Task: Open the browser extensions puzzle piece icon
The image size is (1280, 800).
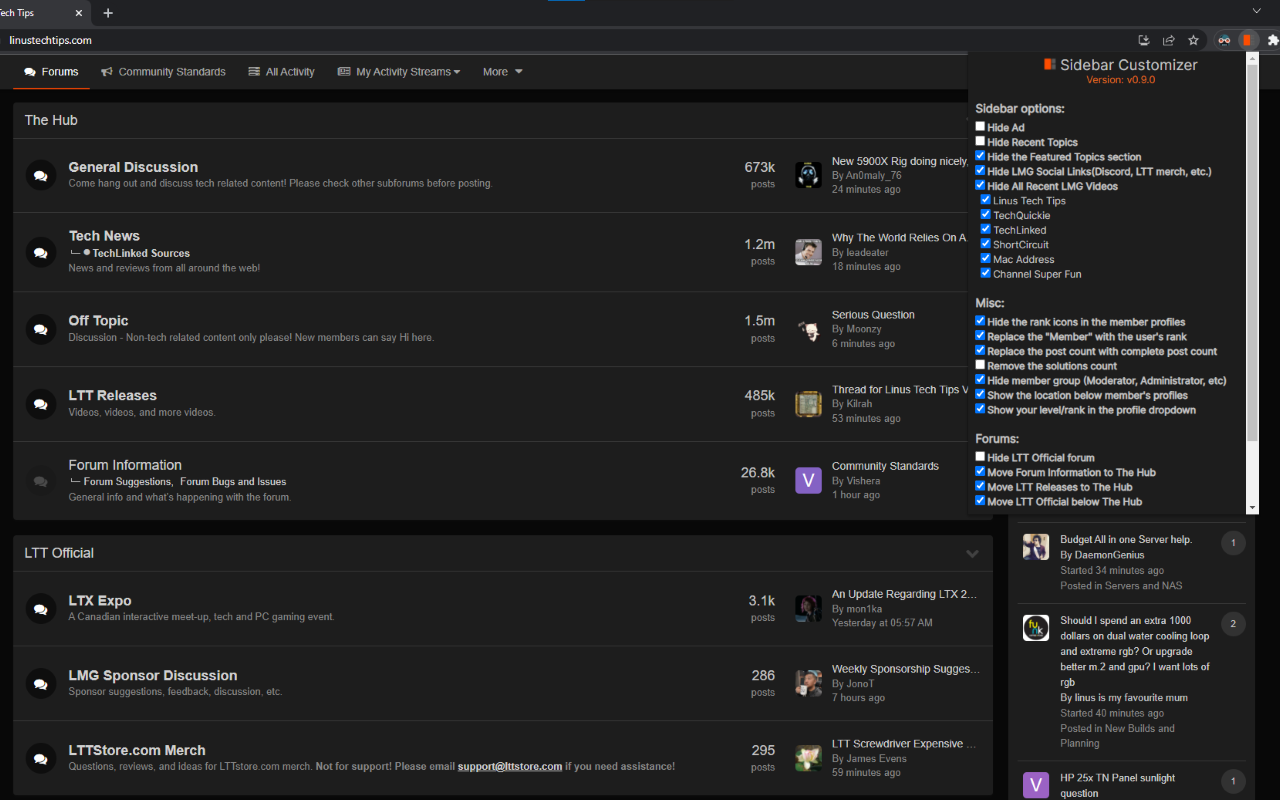Action: (x=1271, y=40)
